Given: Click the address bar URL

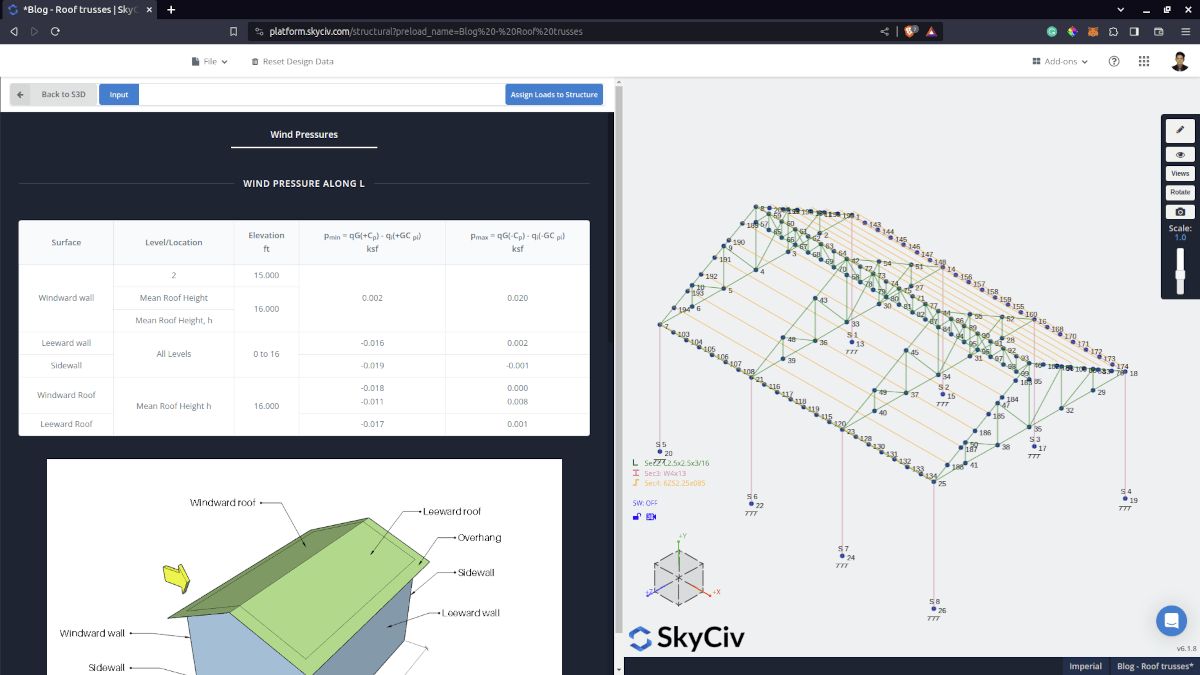Looking at the screenshot, I should pos(426,31).
